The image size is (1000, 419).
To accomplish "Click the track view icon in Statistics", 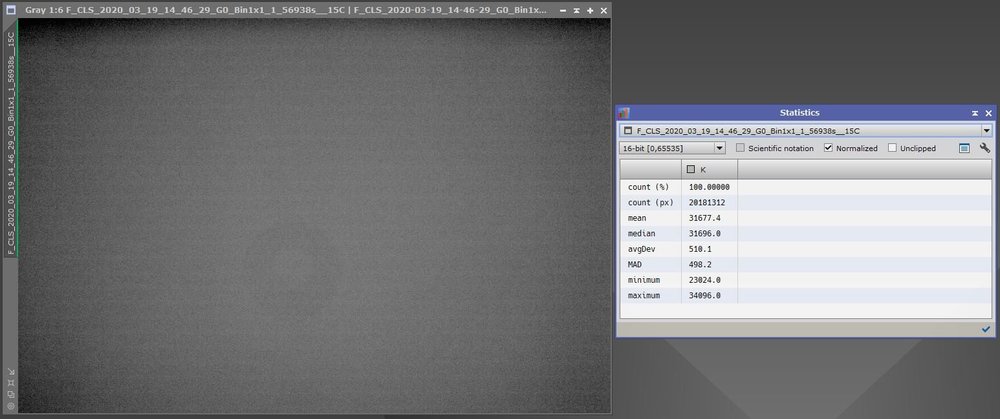I will pos(964,148).
